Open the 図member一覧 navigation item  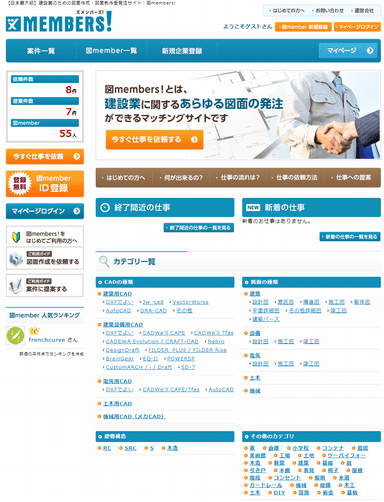pos(111,51)
